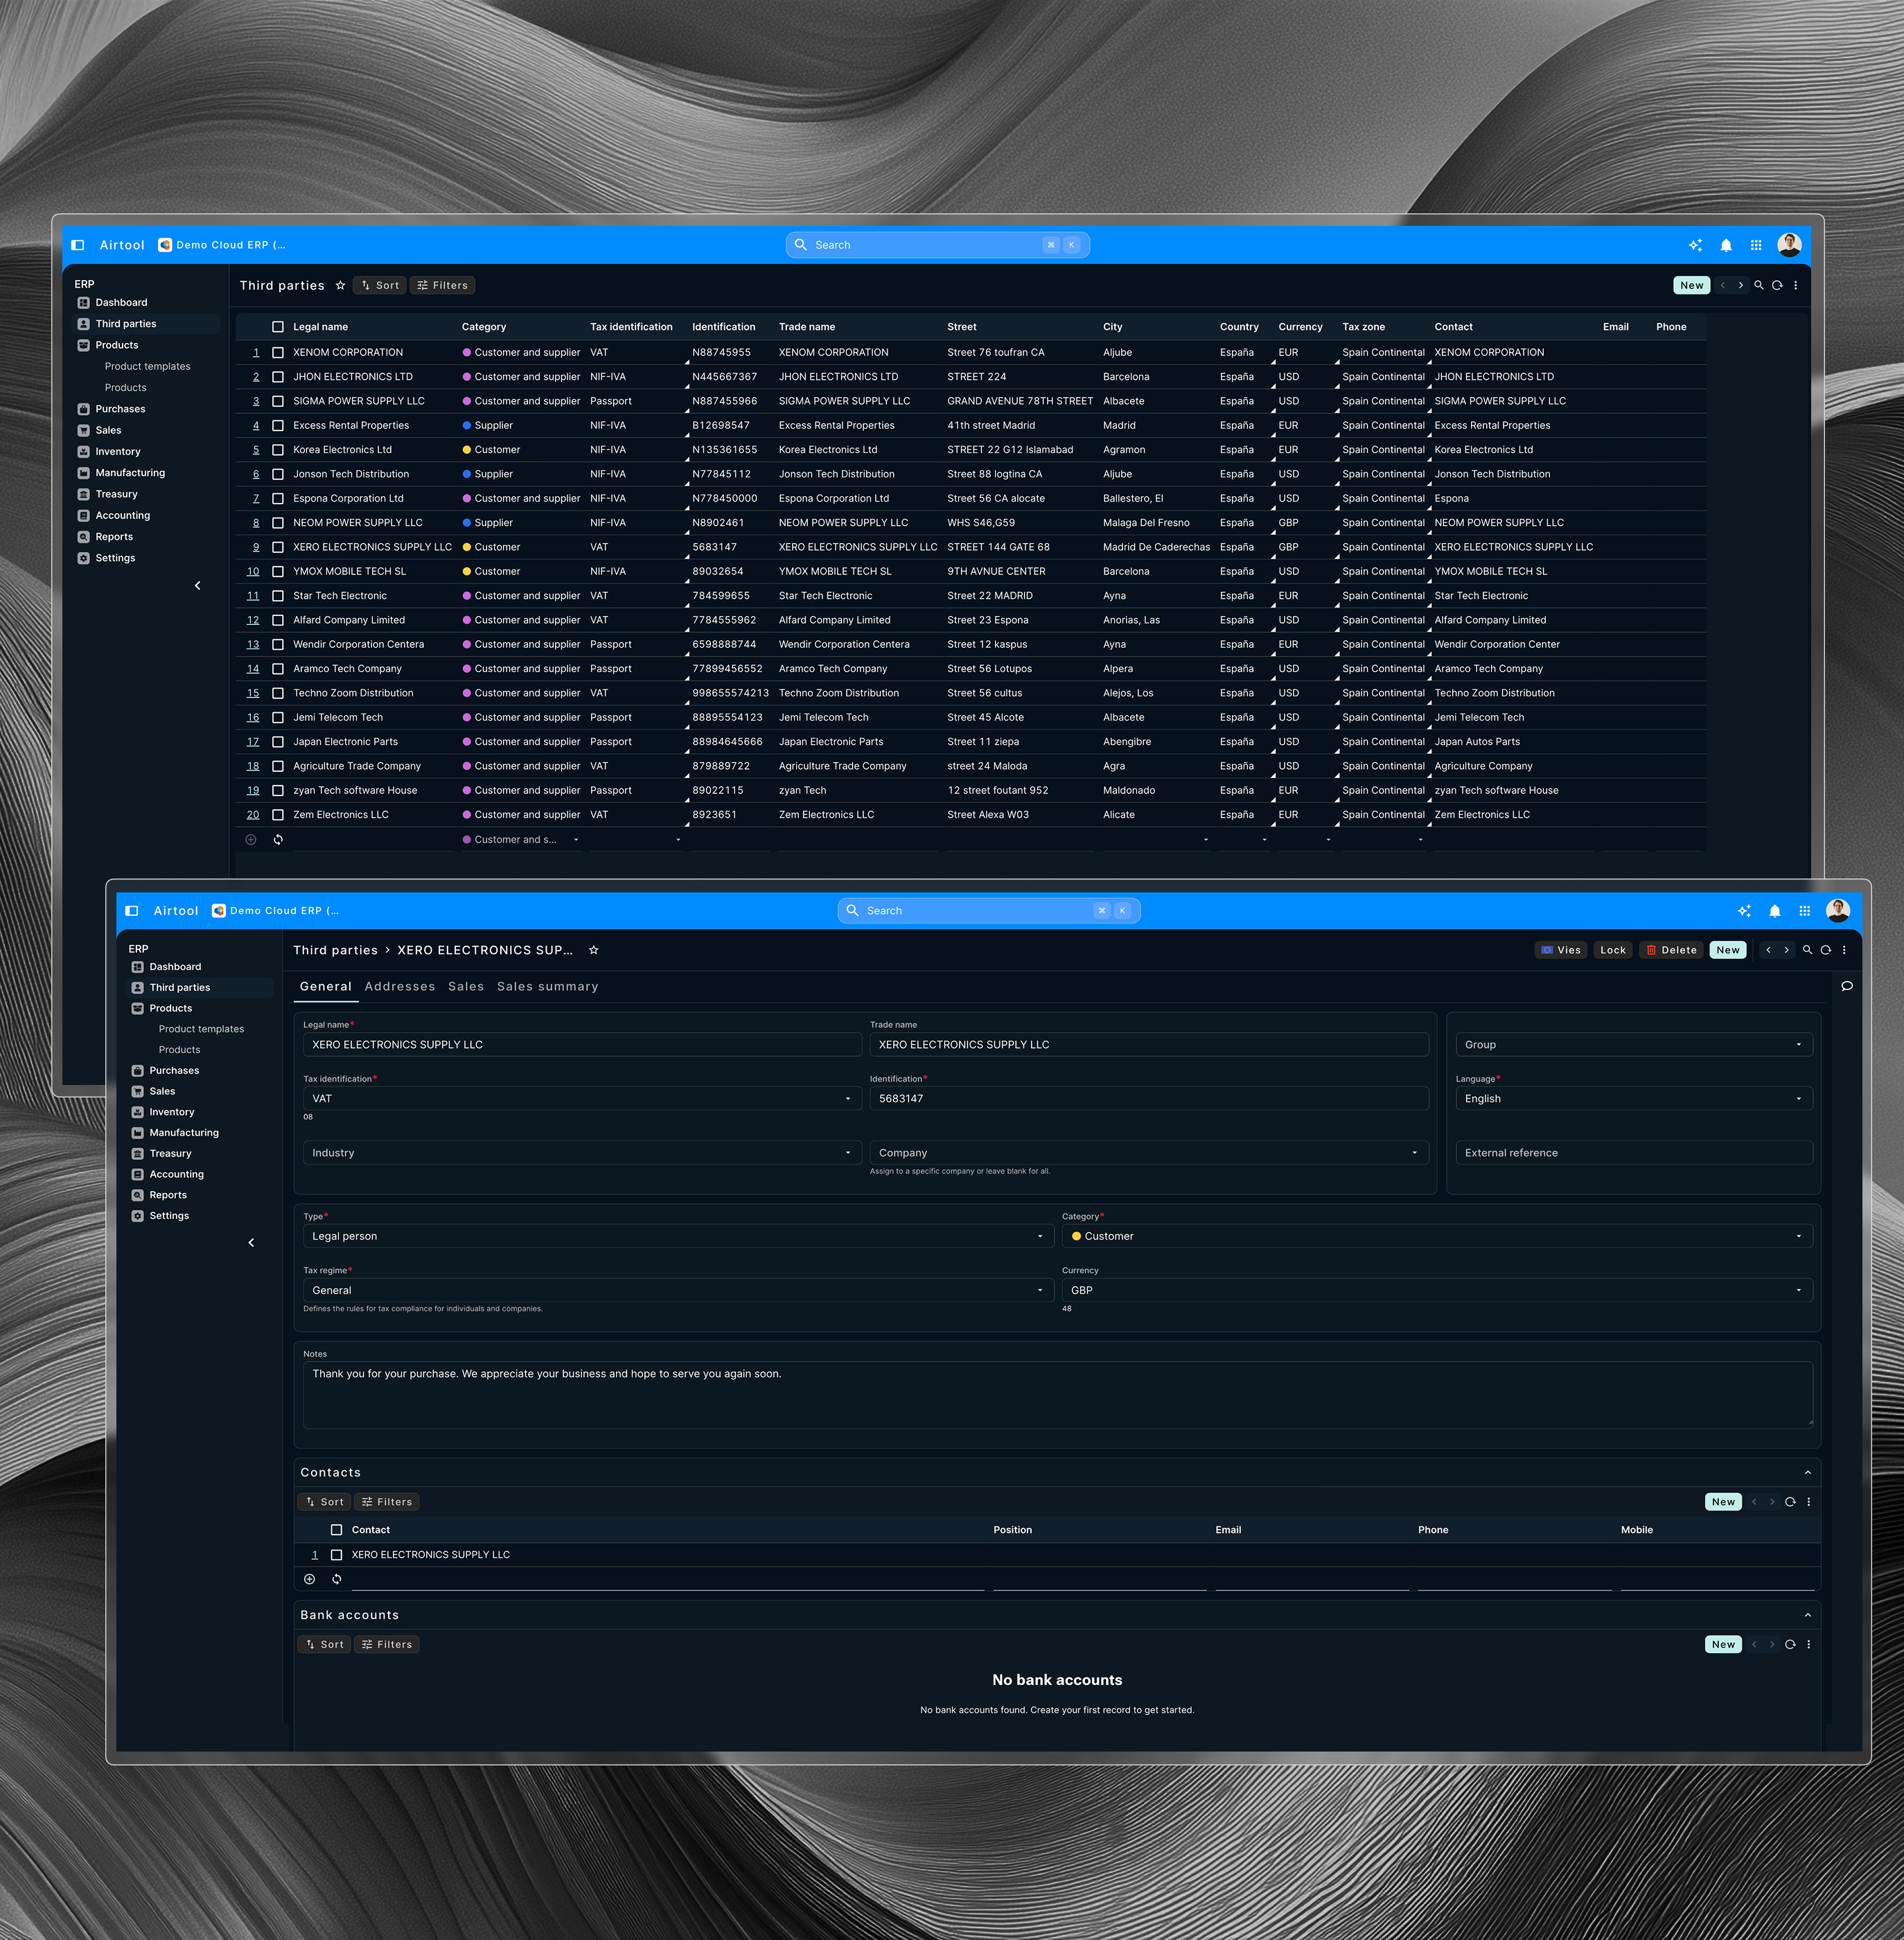The height and width of the screenshot is (1940, 1904).
Task: Check the box for XENOM CORPORATION row
Action: tap(278, 353)
